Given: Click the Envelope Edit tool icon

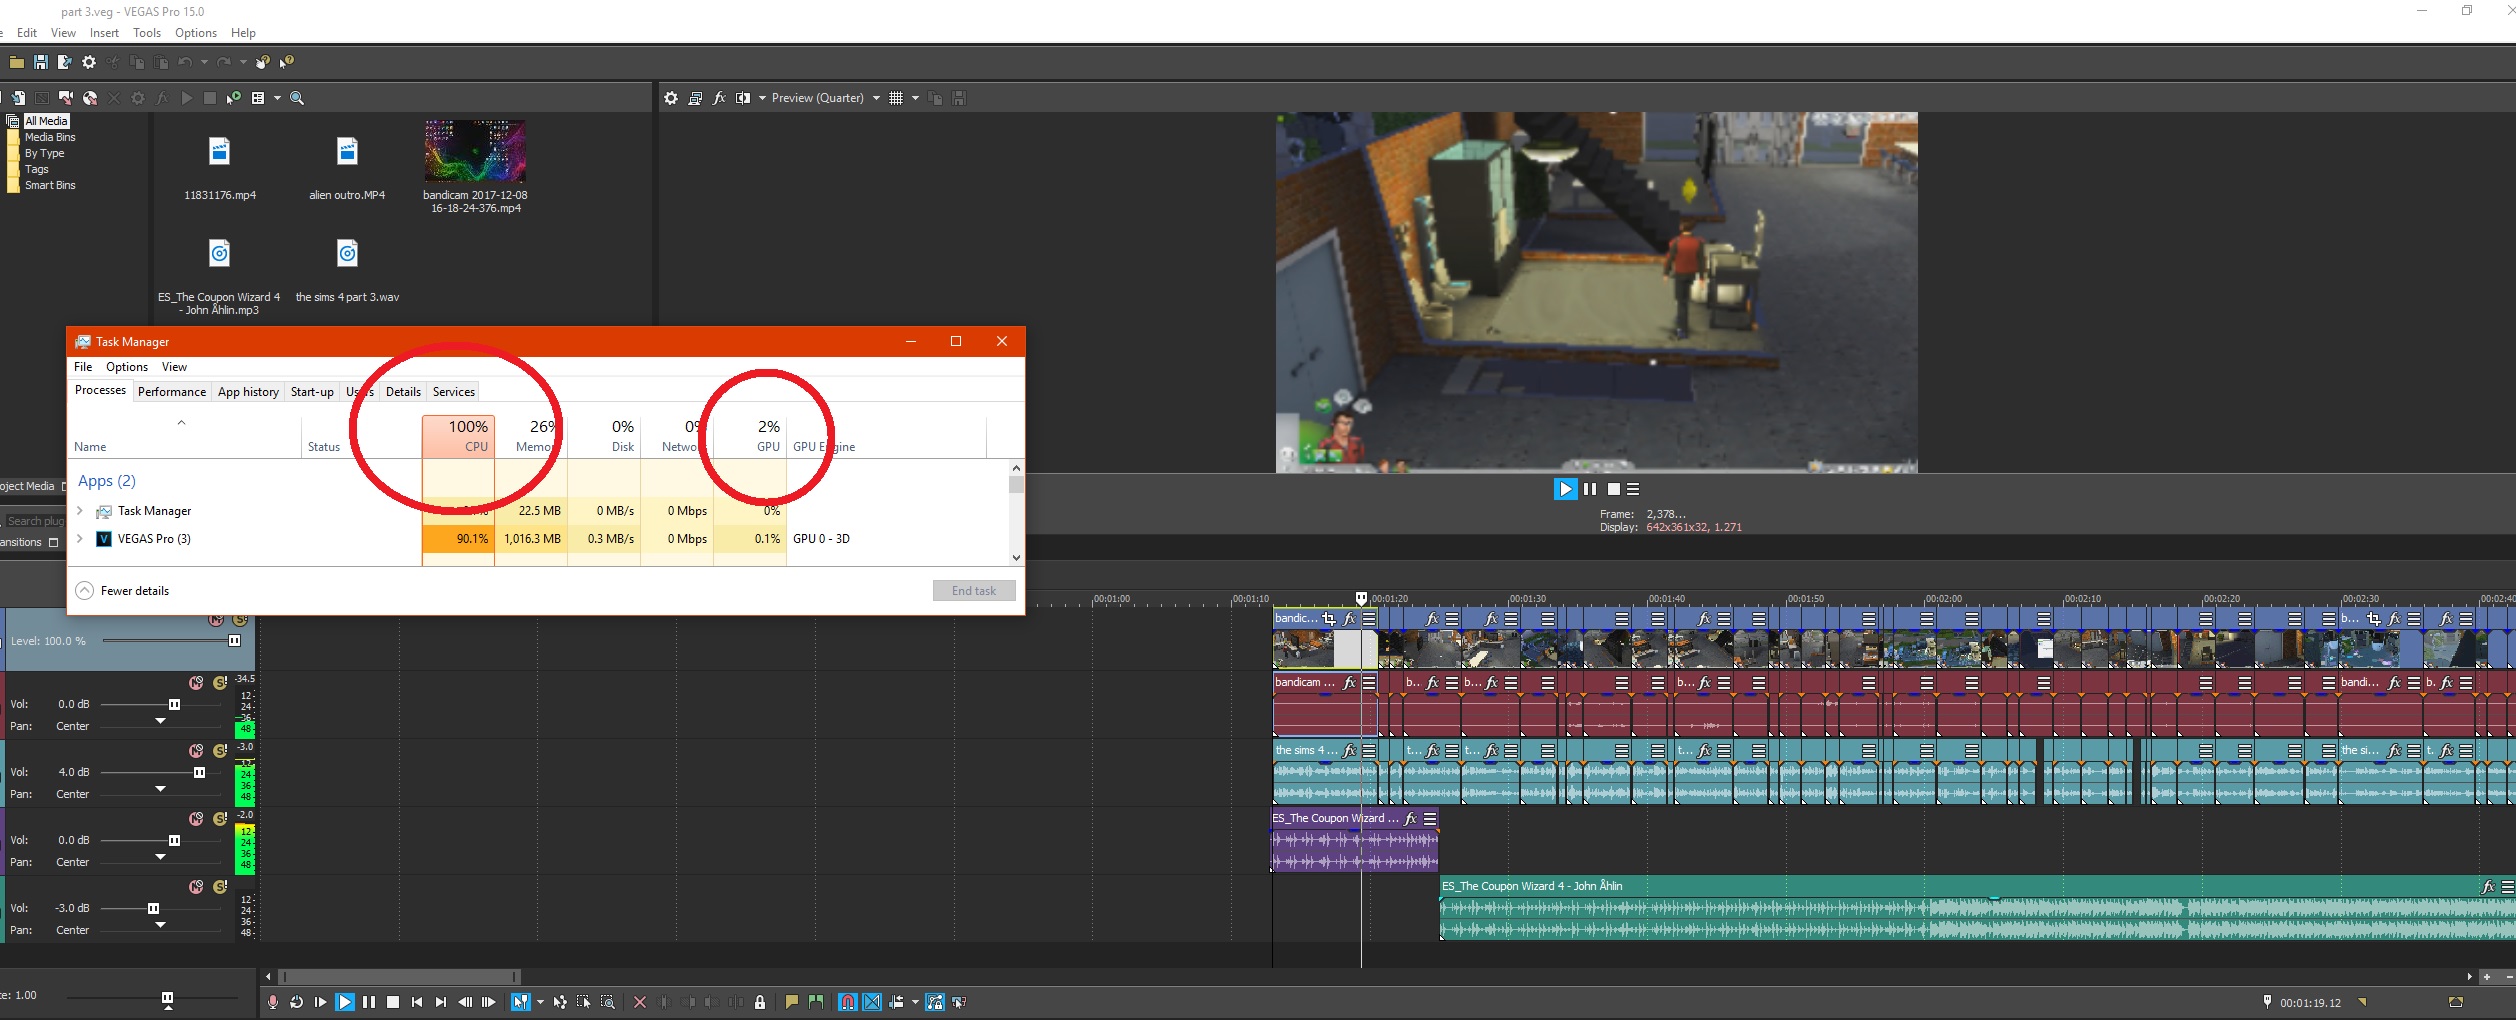Looking at the screenshot, I should pyautogui.click(x=560, y=1002).
